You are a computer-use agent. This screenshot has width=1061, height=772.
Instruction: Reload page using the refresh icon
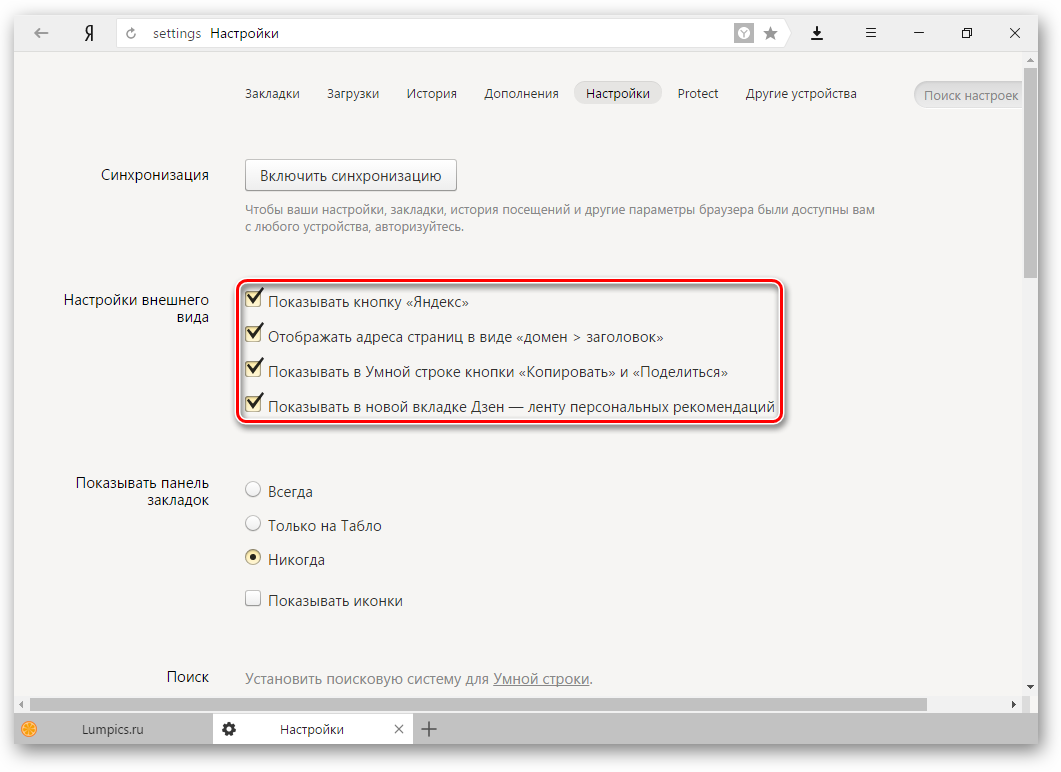click(131, 34)
